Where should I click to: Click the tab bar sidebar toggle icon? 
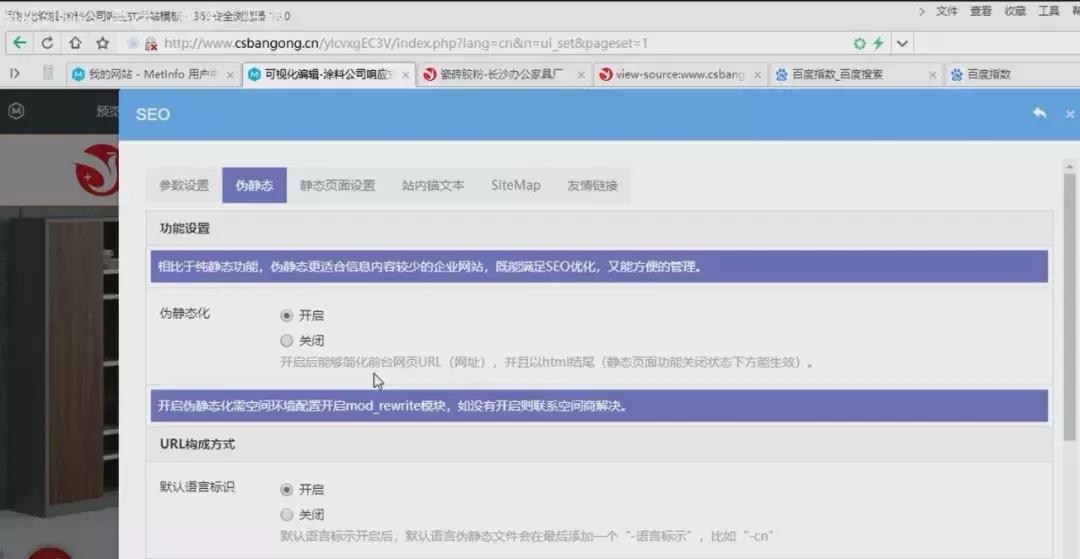click(x=14, y=73)
